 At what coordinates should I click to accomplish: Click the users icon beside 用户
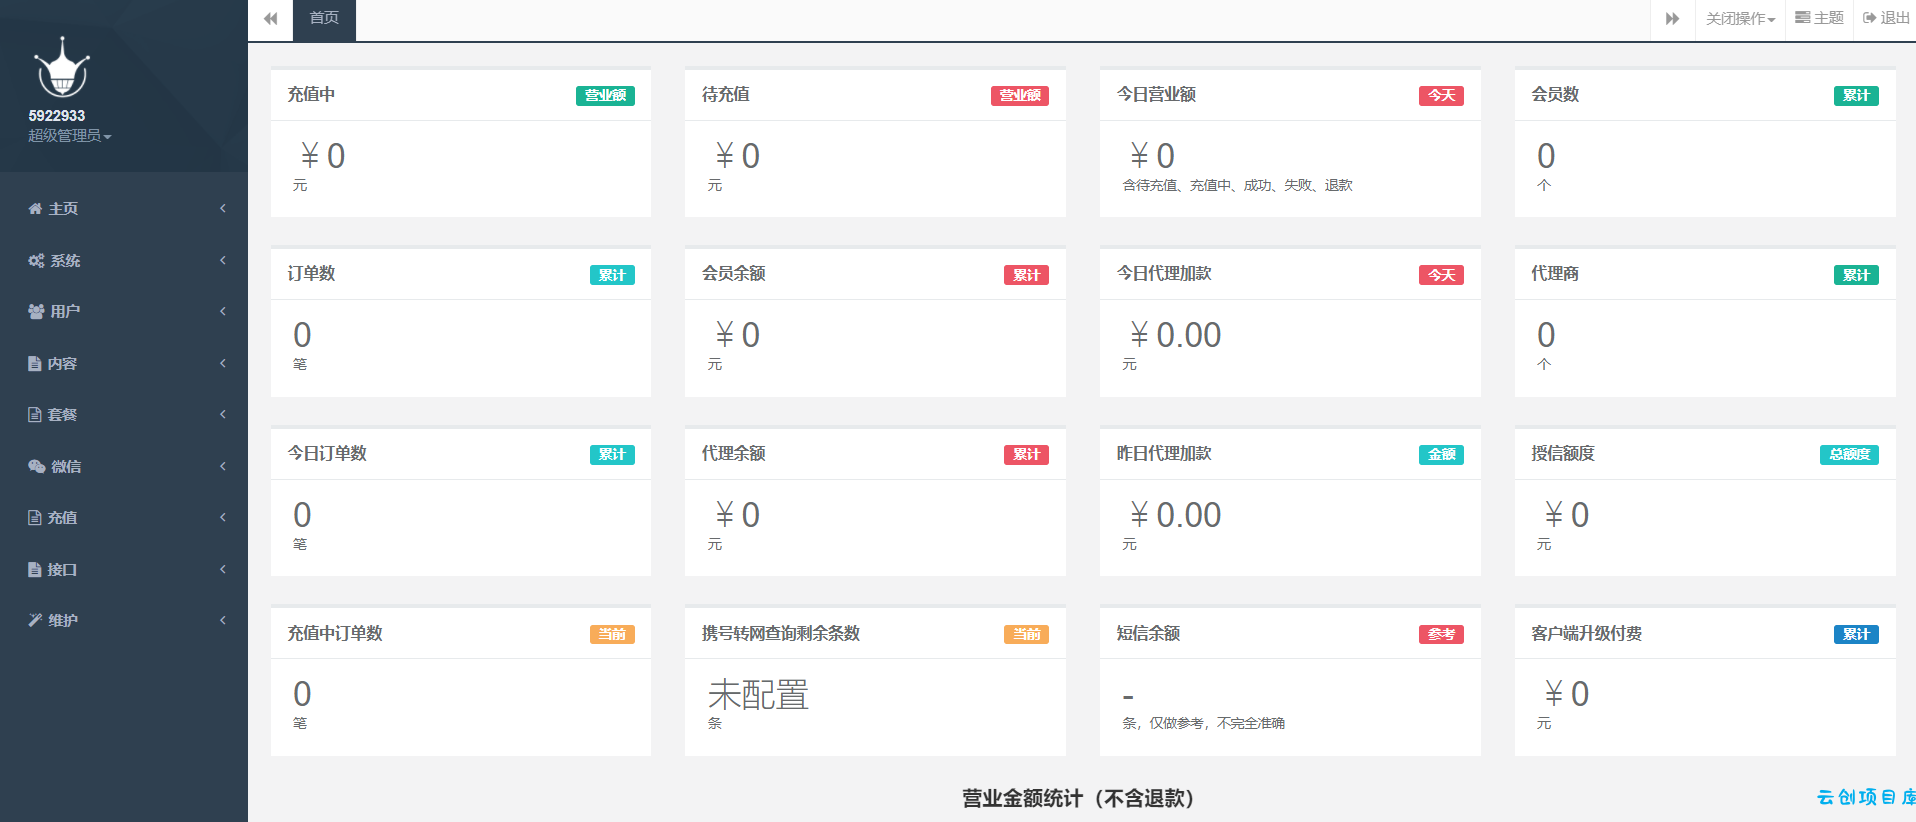click(x=36, y=312)
